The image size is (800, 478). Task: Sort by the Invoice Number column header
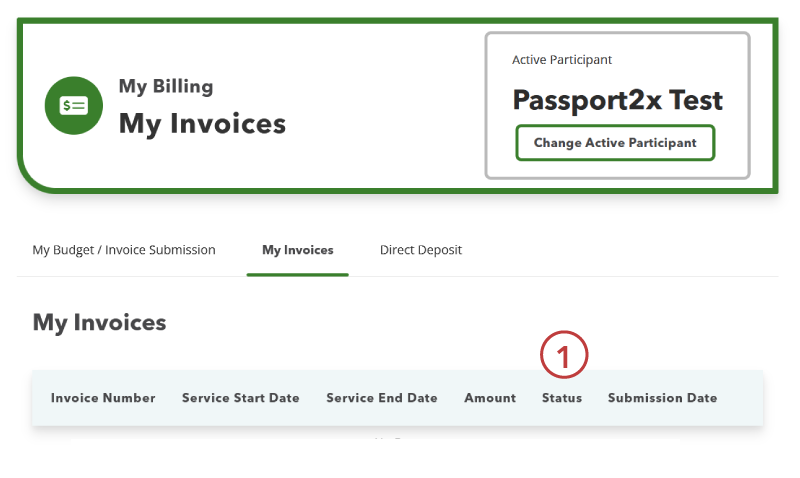[x=103, y=398]
